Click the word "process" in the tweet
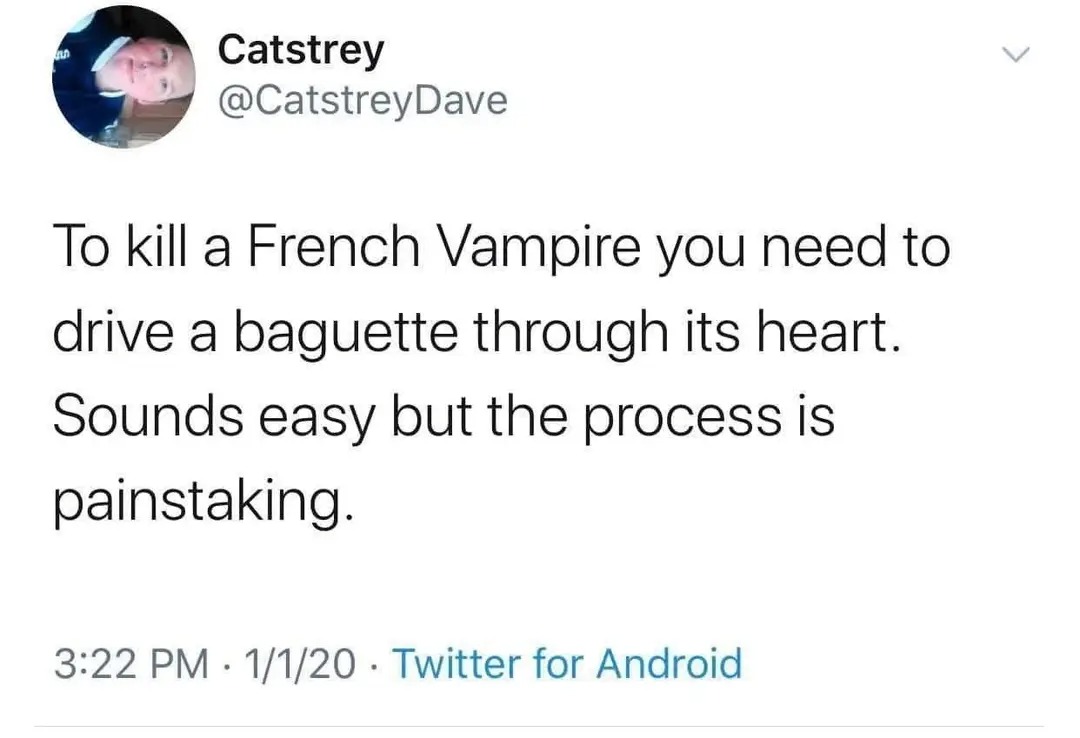This screenshot has width=1080, height=738. 683,418
